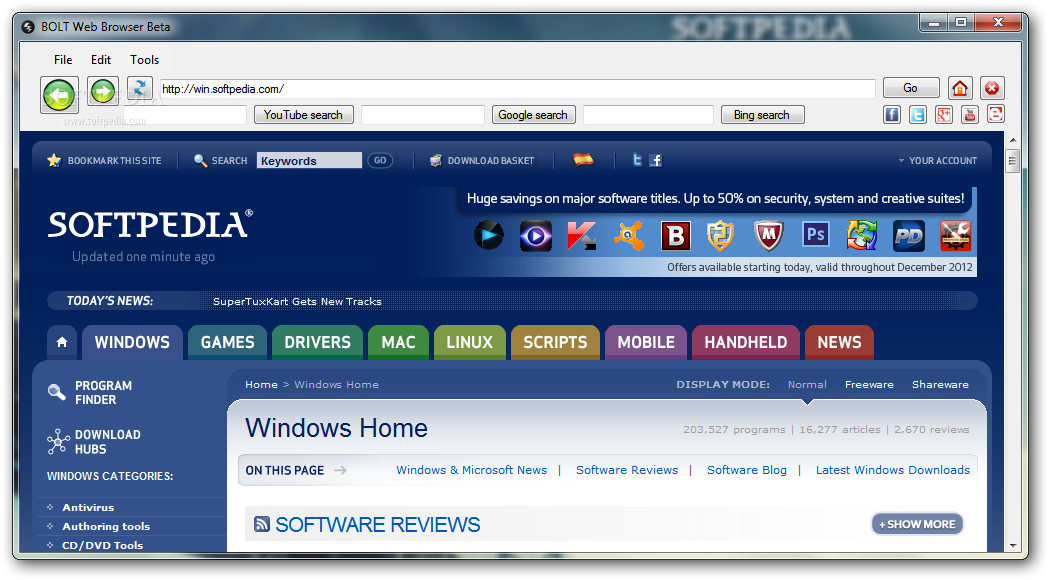Open the DOWNLOAD BASKET link

point(482,161)
